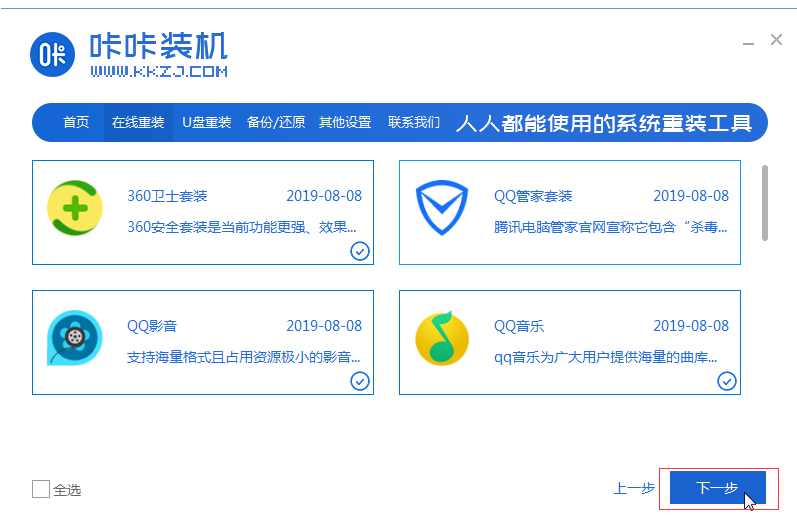Click the QQ音乐 title text
Viewport: 797px width, 525px height.
click(x=519, y=326)
